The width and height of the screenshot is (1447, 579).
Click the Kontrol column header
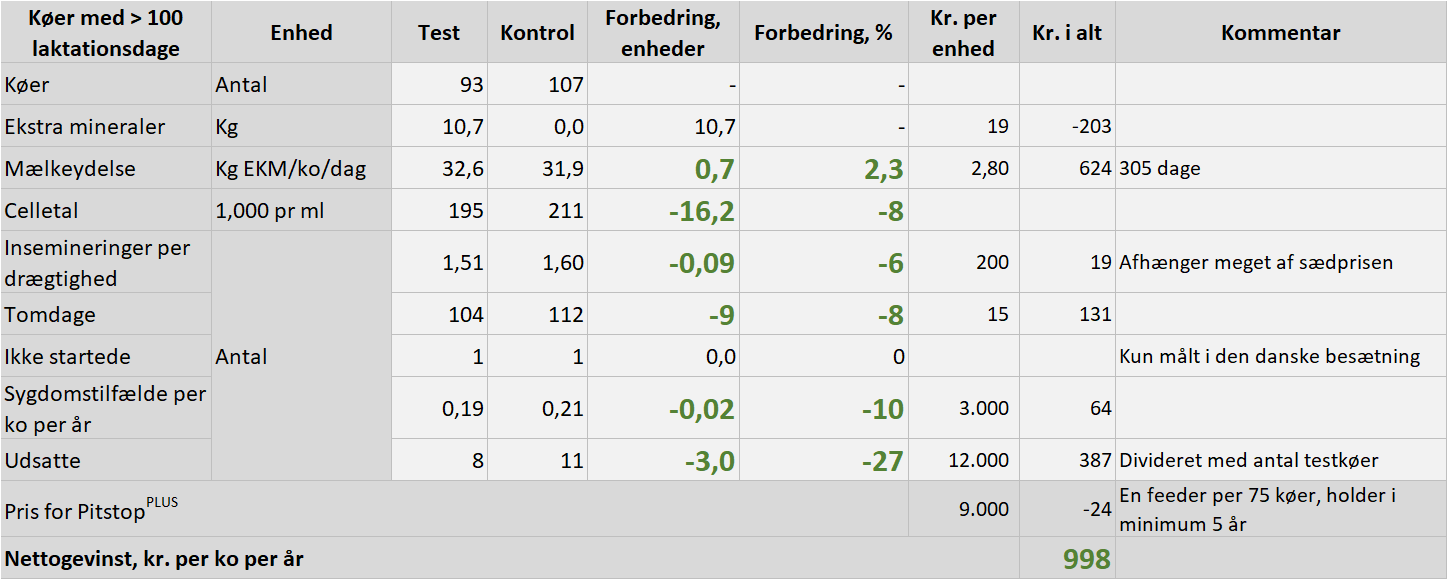[538, 33]
